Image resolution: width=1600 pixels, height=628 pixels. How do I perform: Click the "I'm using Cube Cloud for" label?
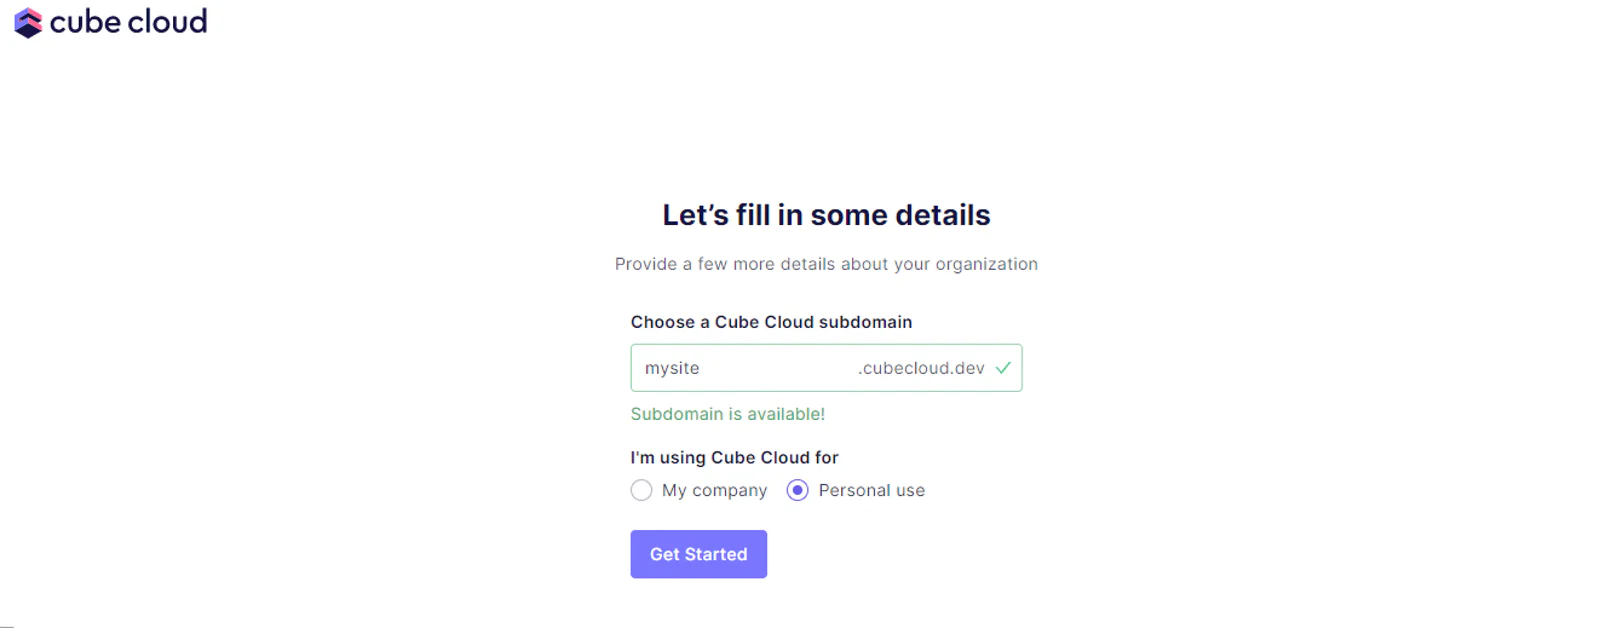point(734,457)
